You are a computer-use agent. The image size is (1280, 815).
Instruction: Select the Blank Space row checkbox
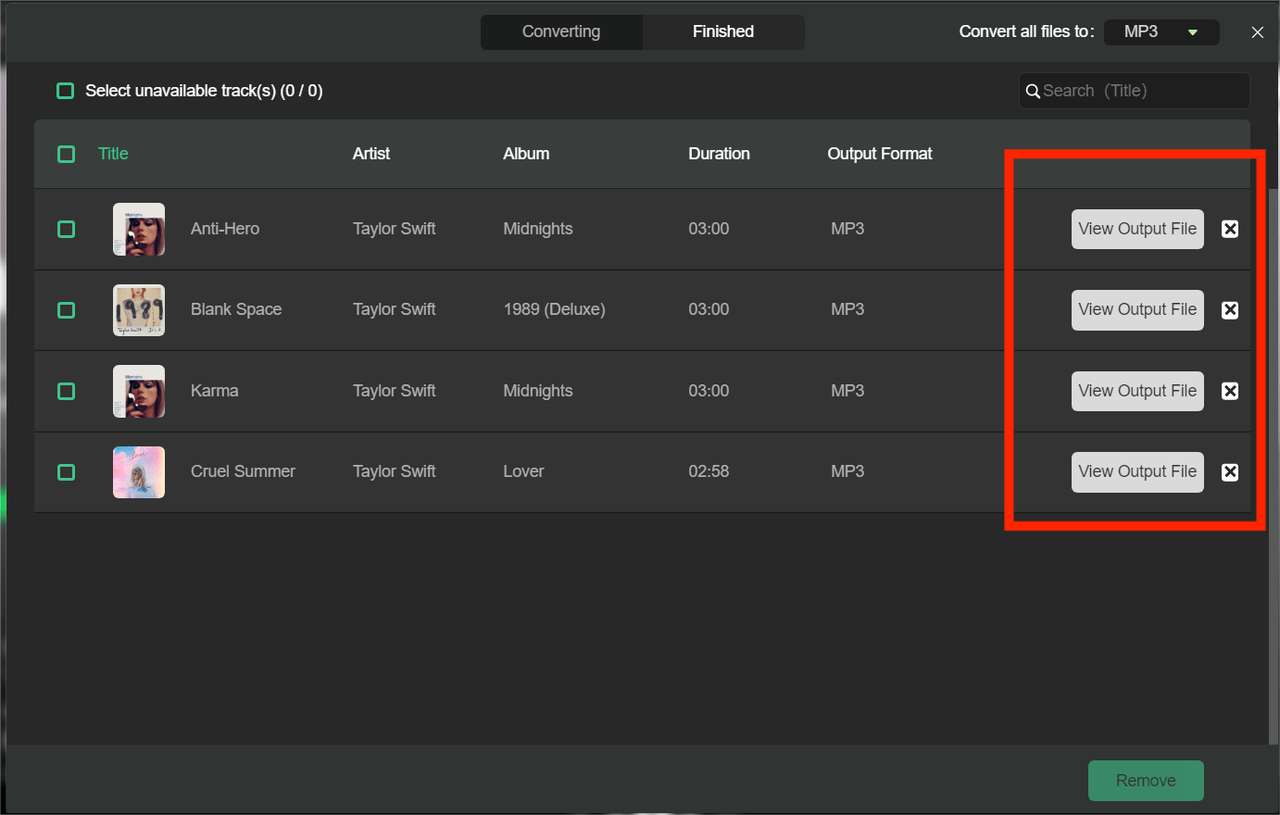point(66,310)
